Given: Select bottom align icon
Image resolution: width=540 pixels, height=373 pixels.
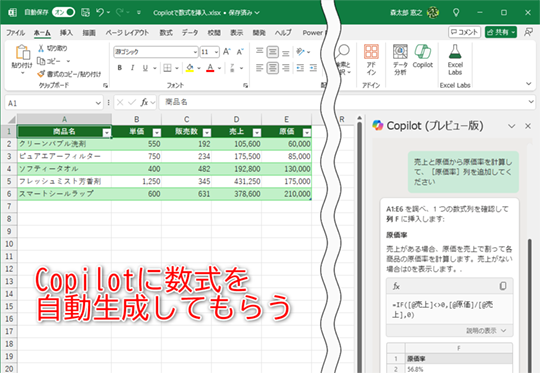Looking at the screenshot, I should (x=286, y=53).
